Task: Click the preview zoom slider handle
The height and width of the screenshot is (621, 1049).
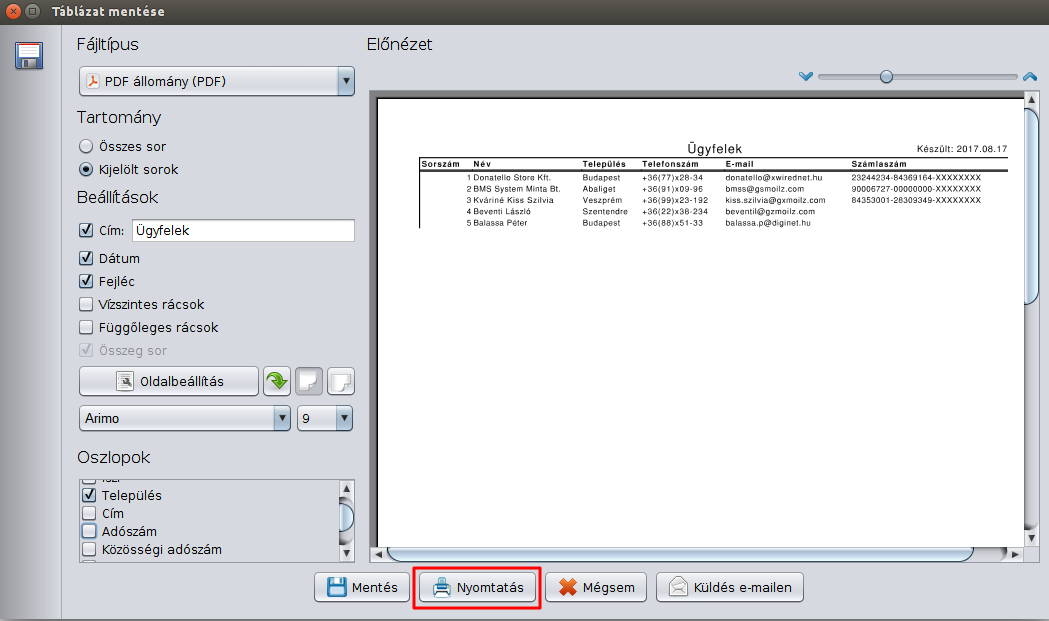Action: coord(886,77)
